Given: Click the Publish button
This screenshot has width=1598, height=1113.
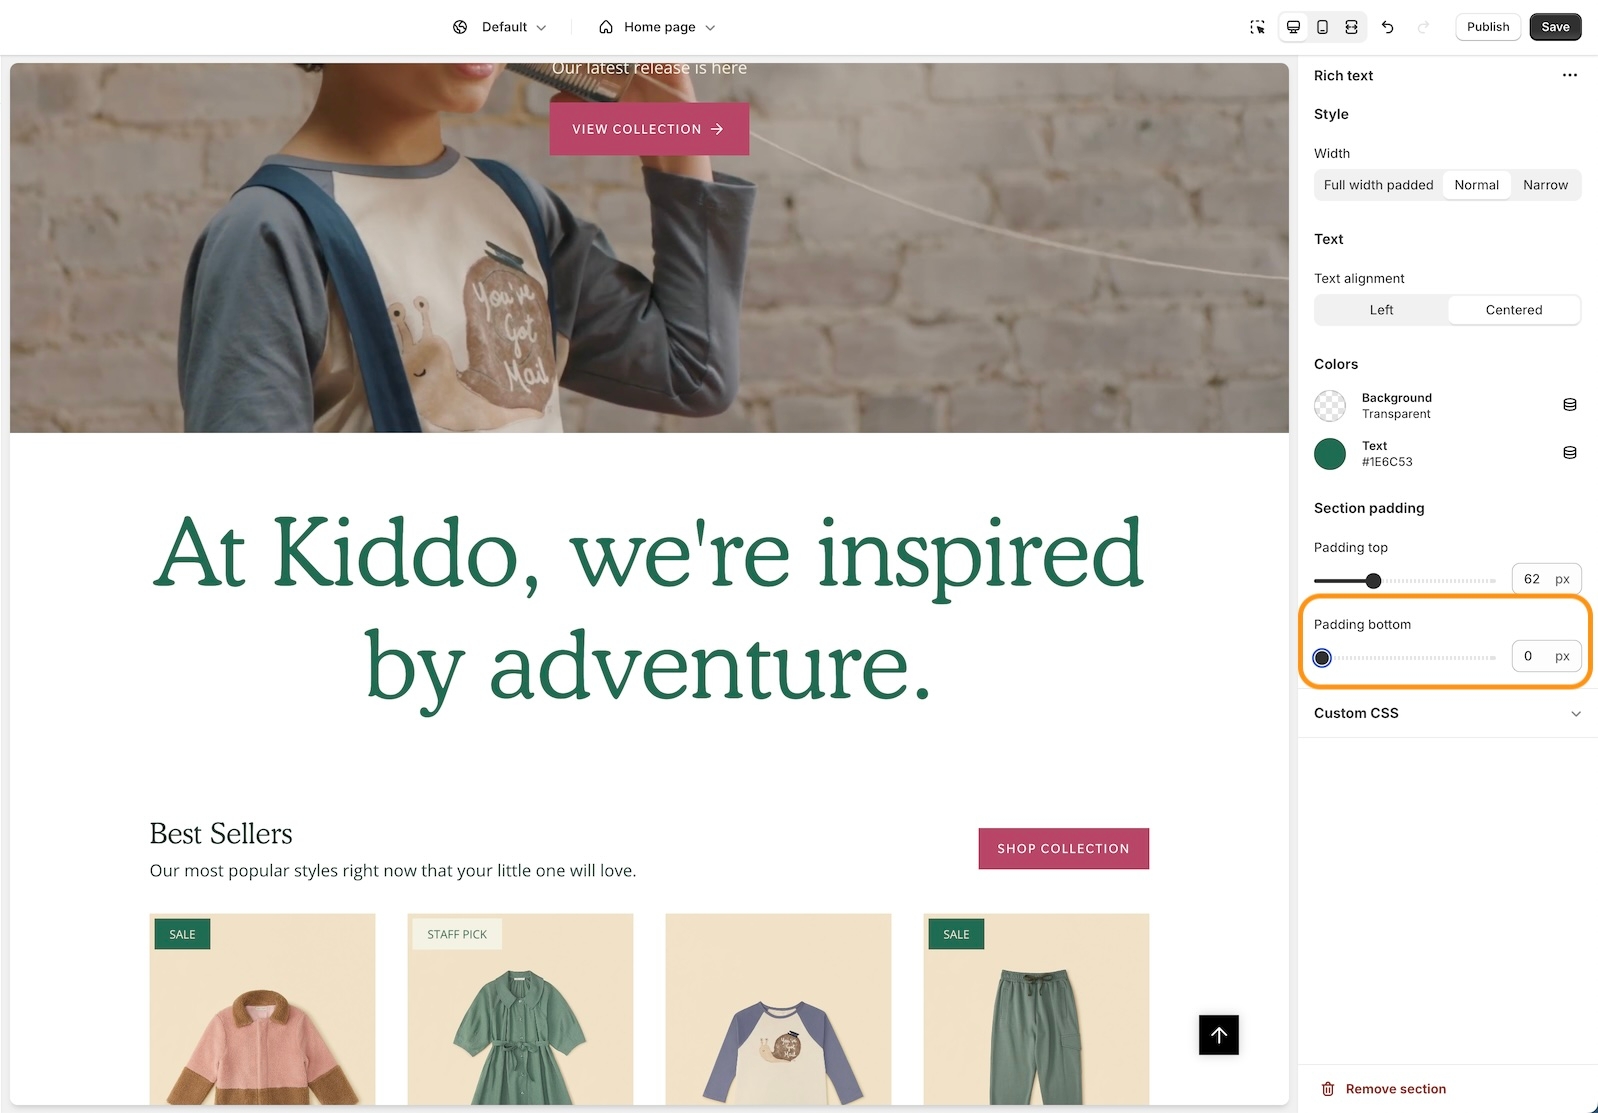Looking at the screenshot, I should (1487, 27).
